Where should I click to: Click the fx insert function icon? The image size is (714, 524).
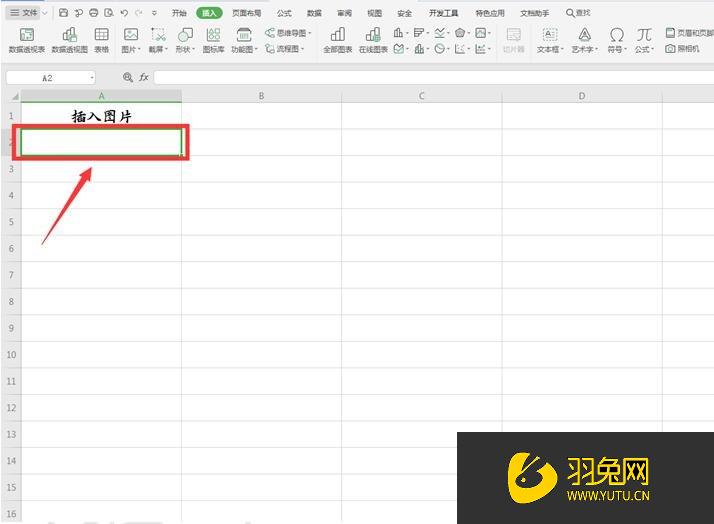pyautogui.click(x=144, y=77)
